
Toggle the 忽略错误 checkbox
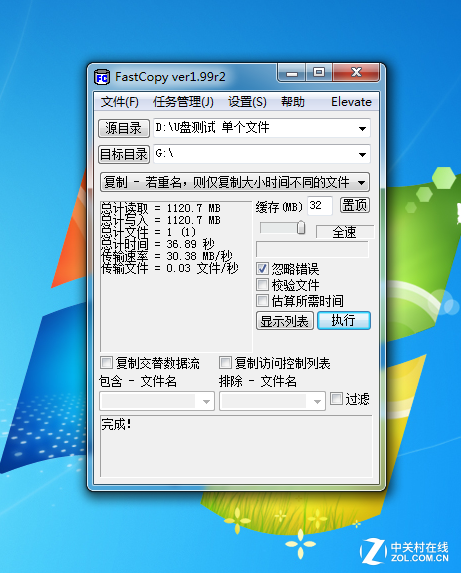(x=262, y=269)
